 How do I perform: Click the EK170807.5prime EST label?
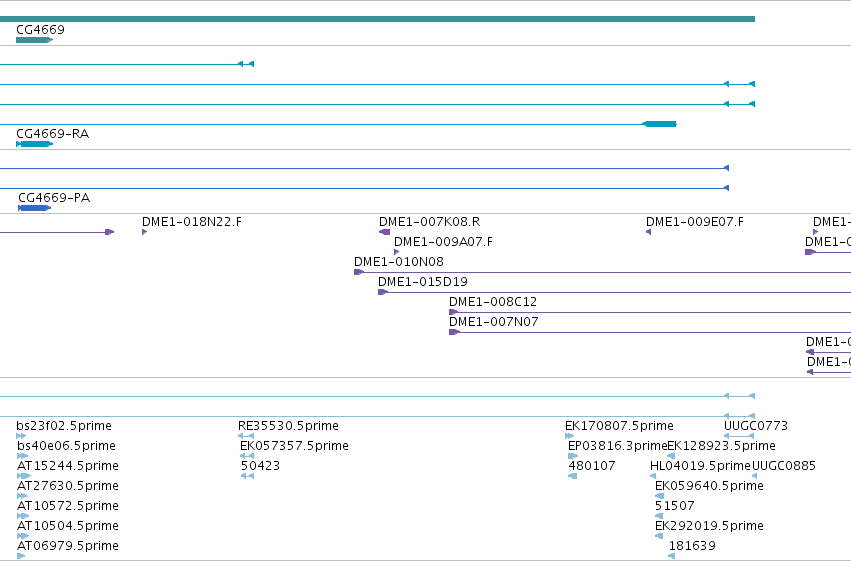tap(619, 426)
